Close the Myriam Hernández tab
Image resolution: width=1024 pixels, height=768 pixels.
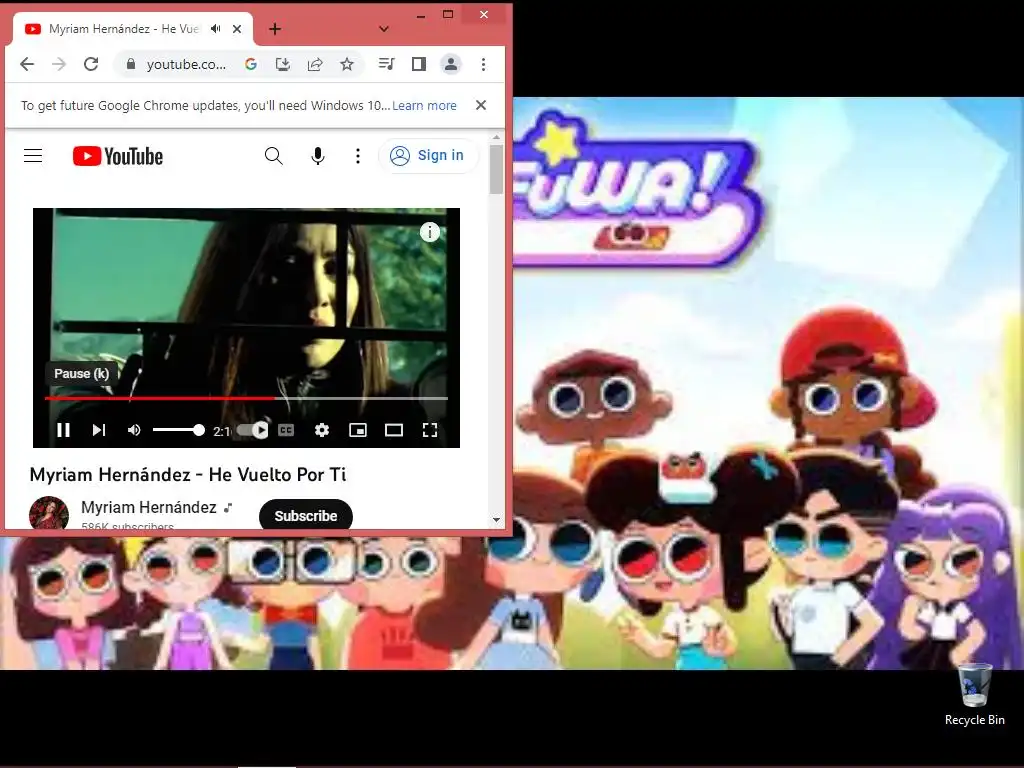point(237,29)
